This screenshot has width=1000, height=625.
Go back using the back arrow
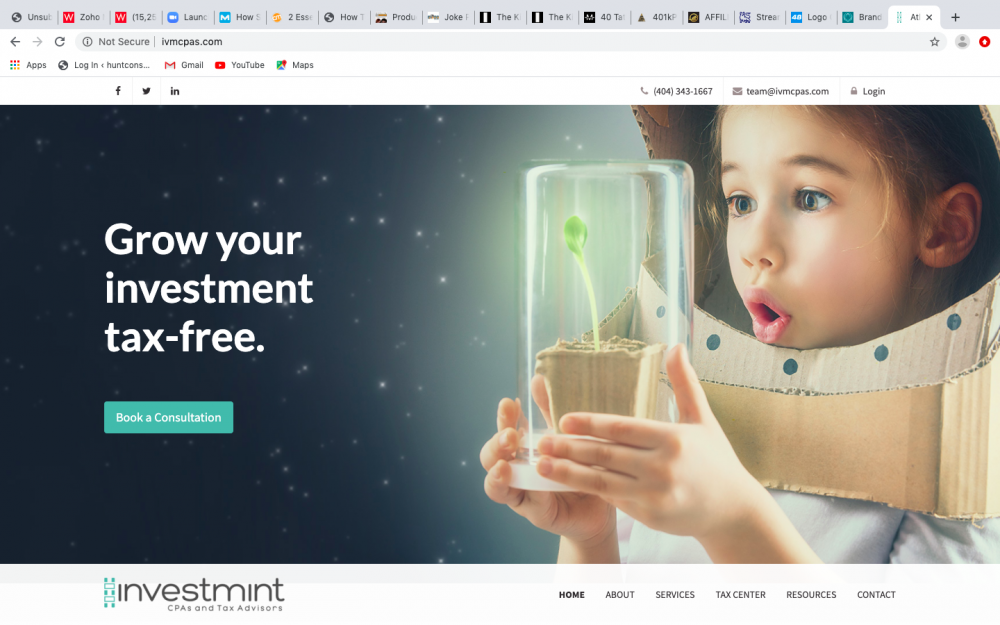coord(15,41)
